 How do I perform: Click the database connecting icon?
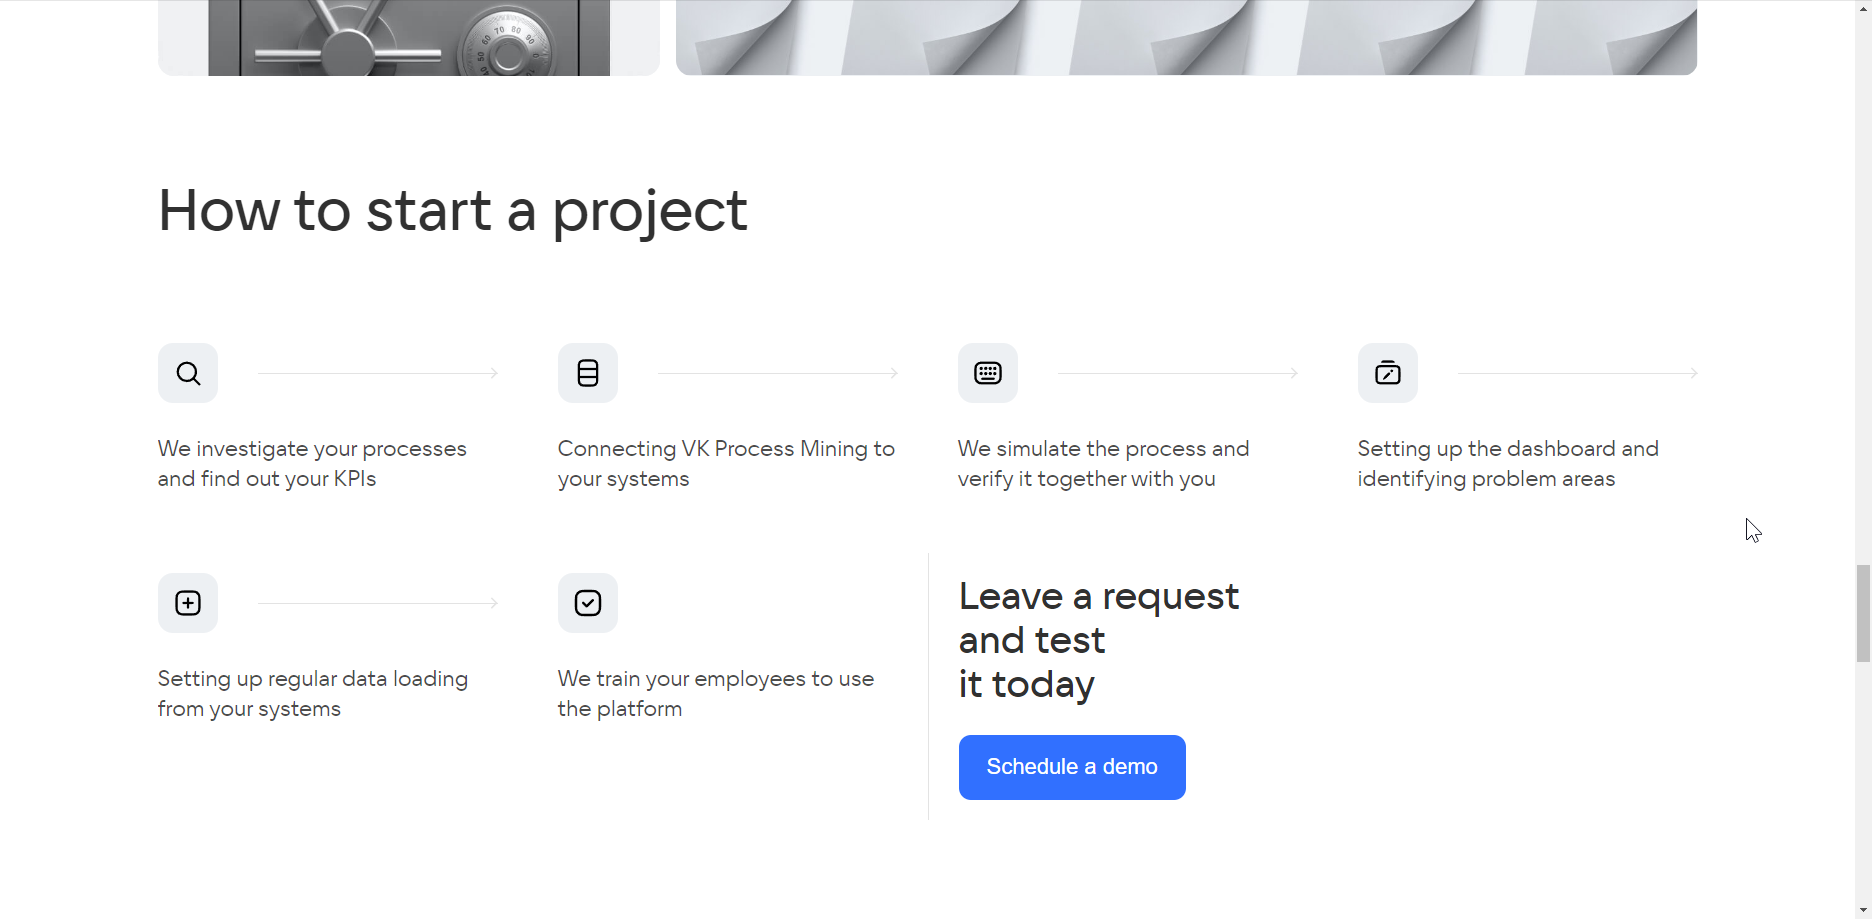click(588, 373)
